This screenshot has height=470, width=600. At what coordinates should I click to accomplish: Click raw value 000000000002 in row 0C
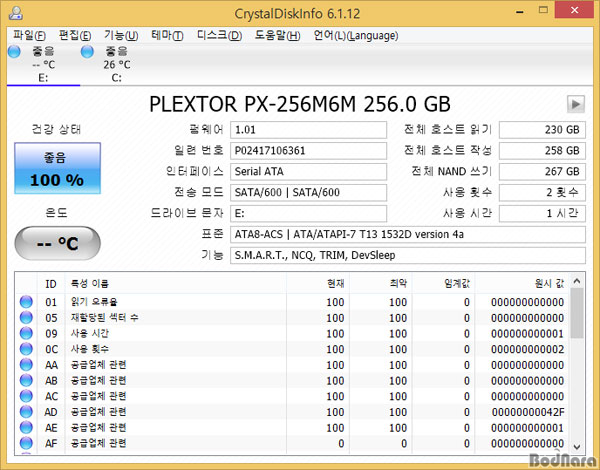(528, 349)
